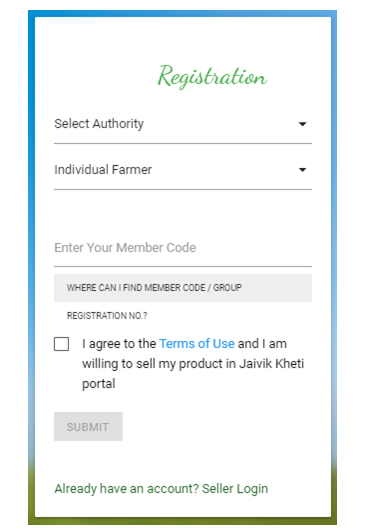Click the word 'portal' in agreement text

(x=99, y=384)
